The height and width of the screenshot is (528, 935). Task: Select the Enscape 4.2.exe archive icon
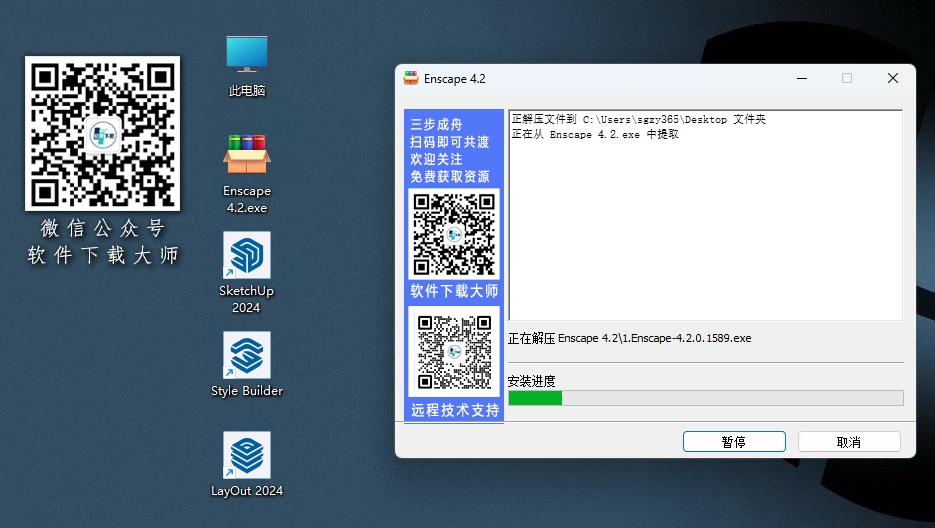pos(246,173)
